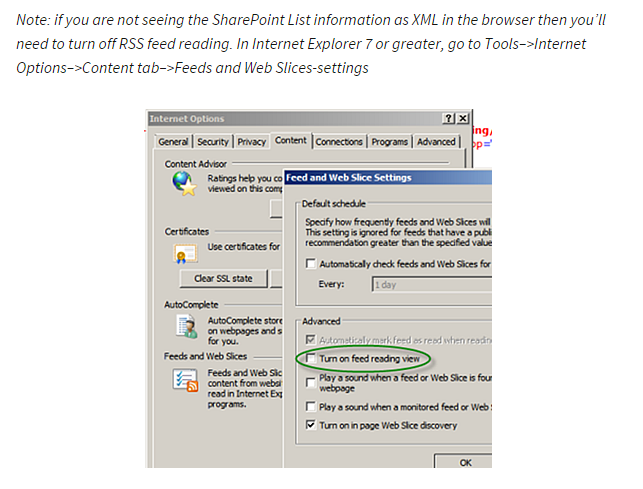
Task: Go to the Connections tab
Action: coord(339,142)
